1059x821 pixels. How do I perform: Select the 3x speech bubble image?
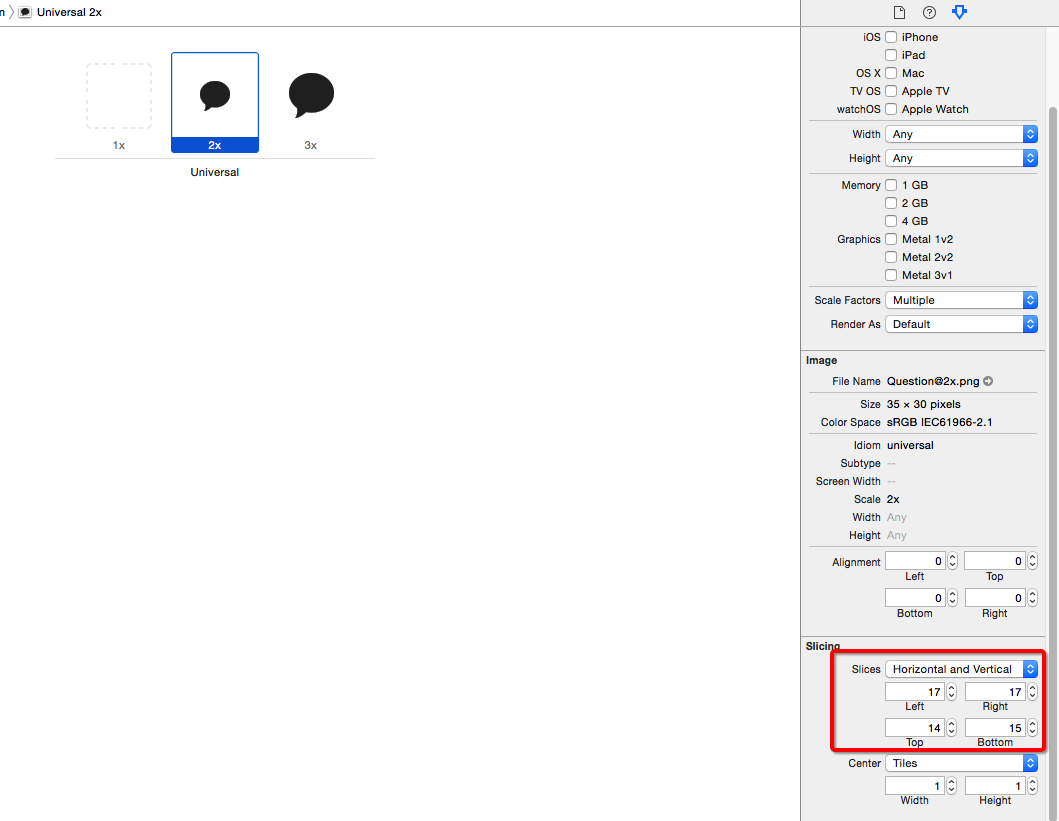(311, 95)
